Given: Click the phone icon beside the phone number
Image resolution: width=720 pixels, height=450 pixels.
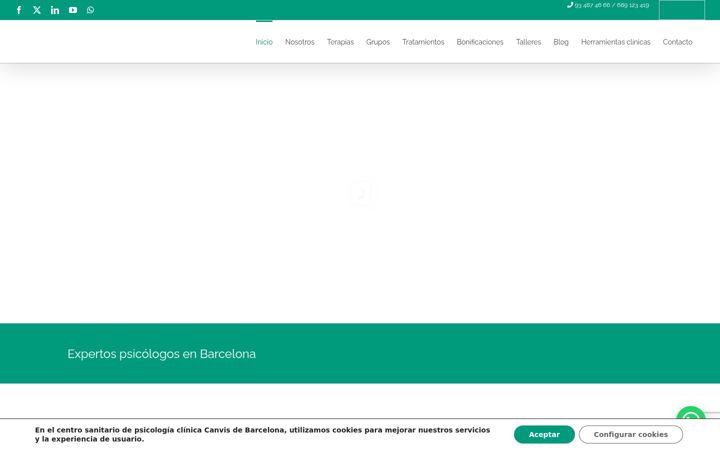Looking at the screenshot, I should pos(570,5).
